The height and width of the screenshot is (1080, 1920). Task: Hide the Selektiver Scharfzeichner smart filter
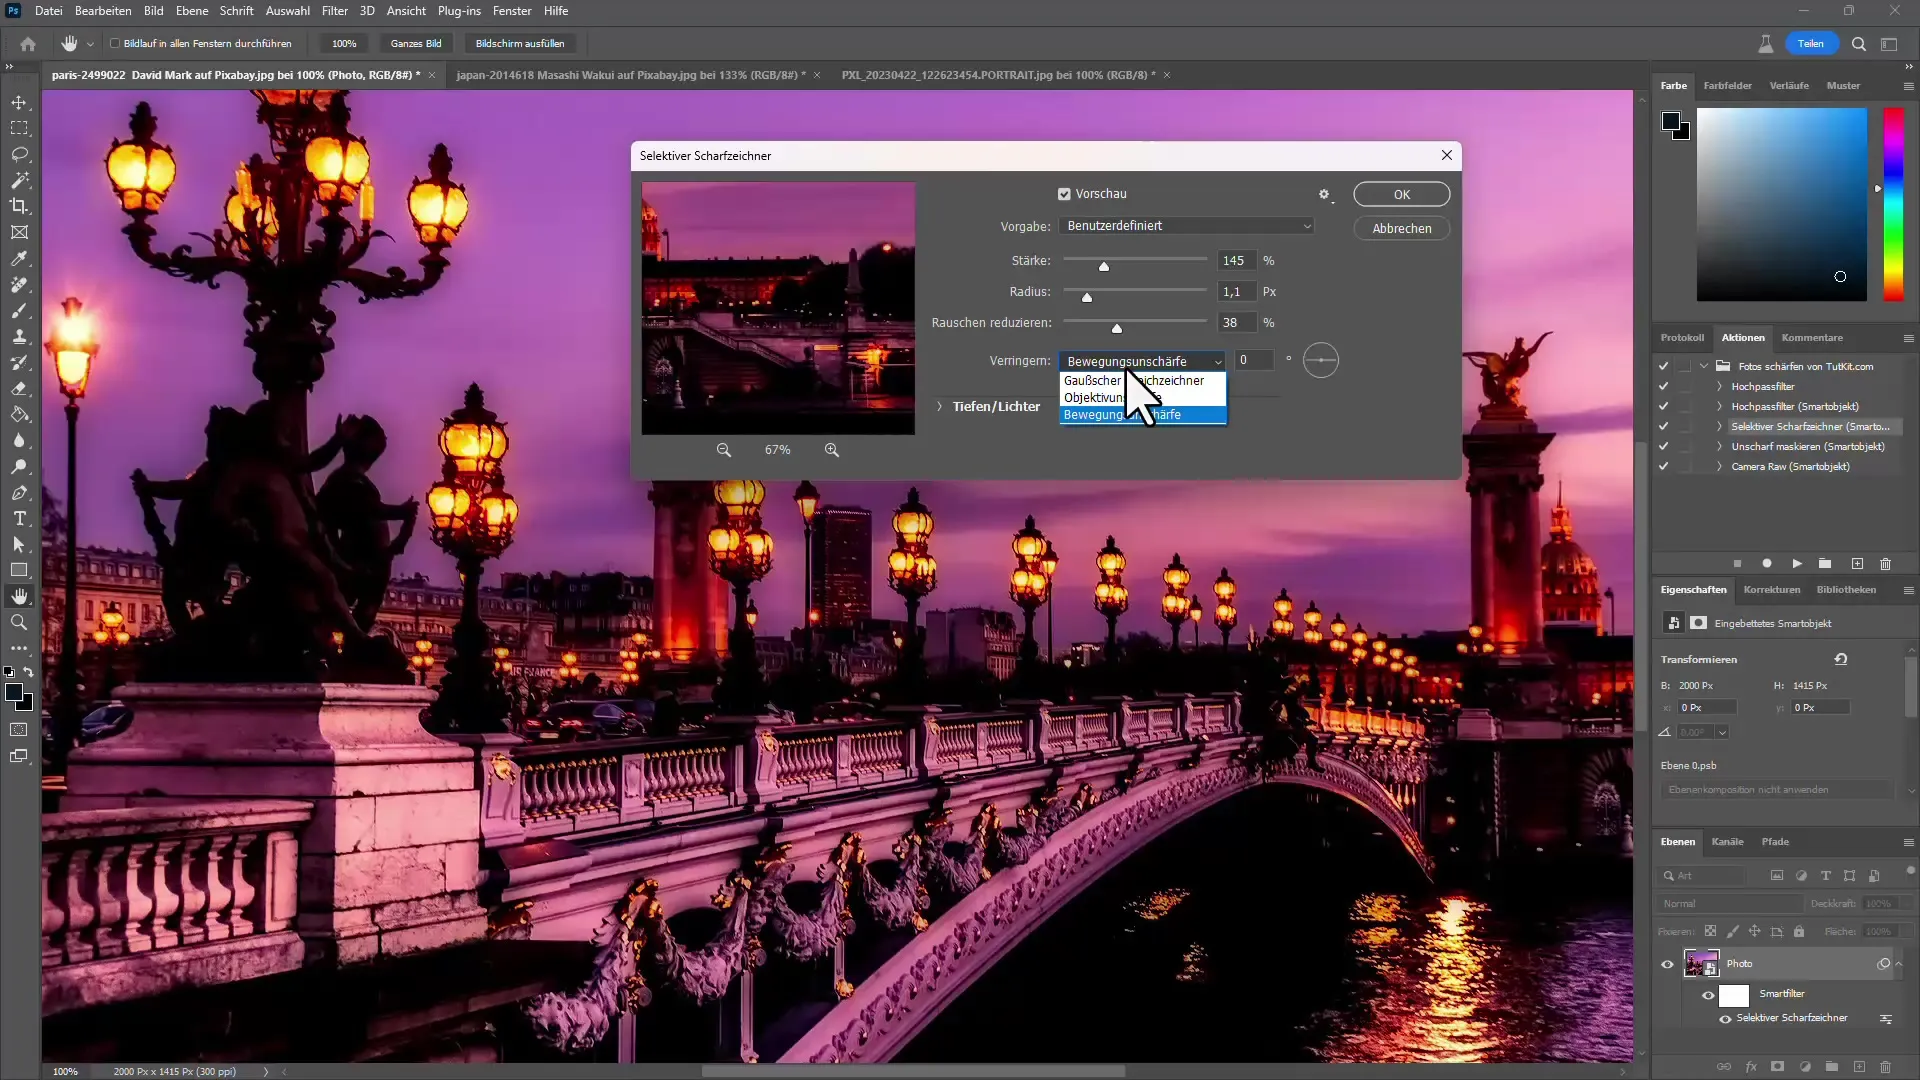[1725, 1019]
